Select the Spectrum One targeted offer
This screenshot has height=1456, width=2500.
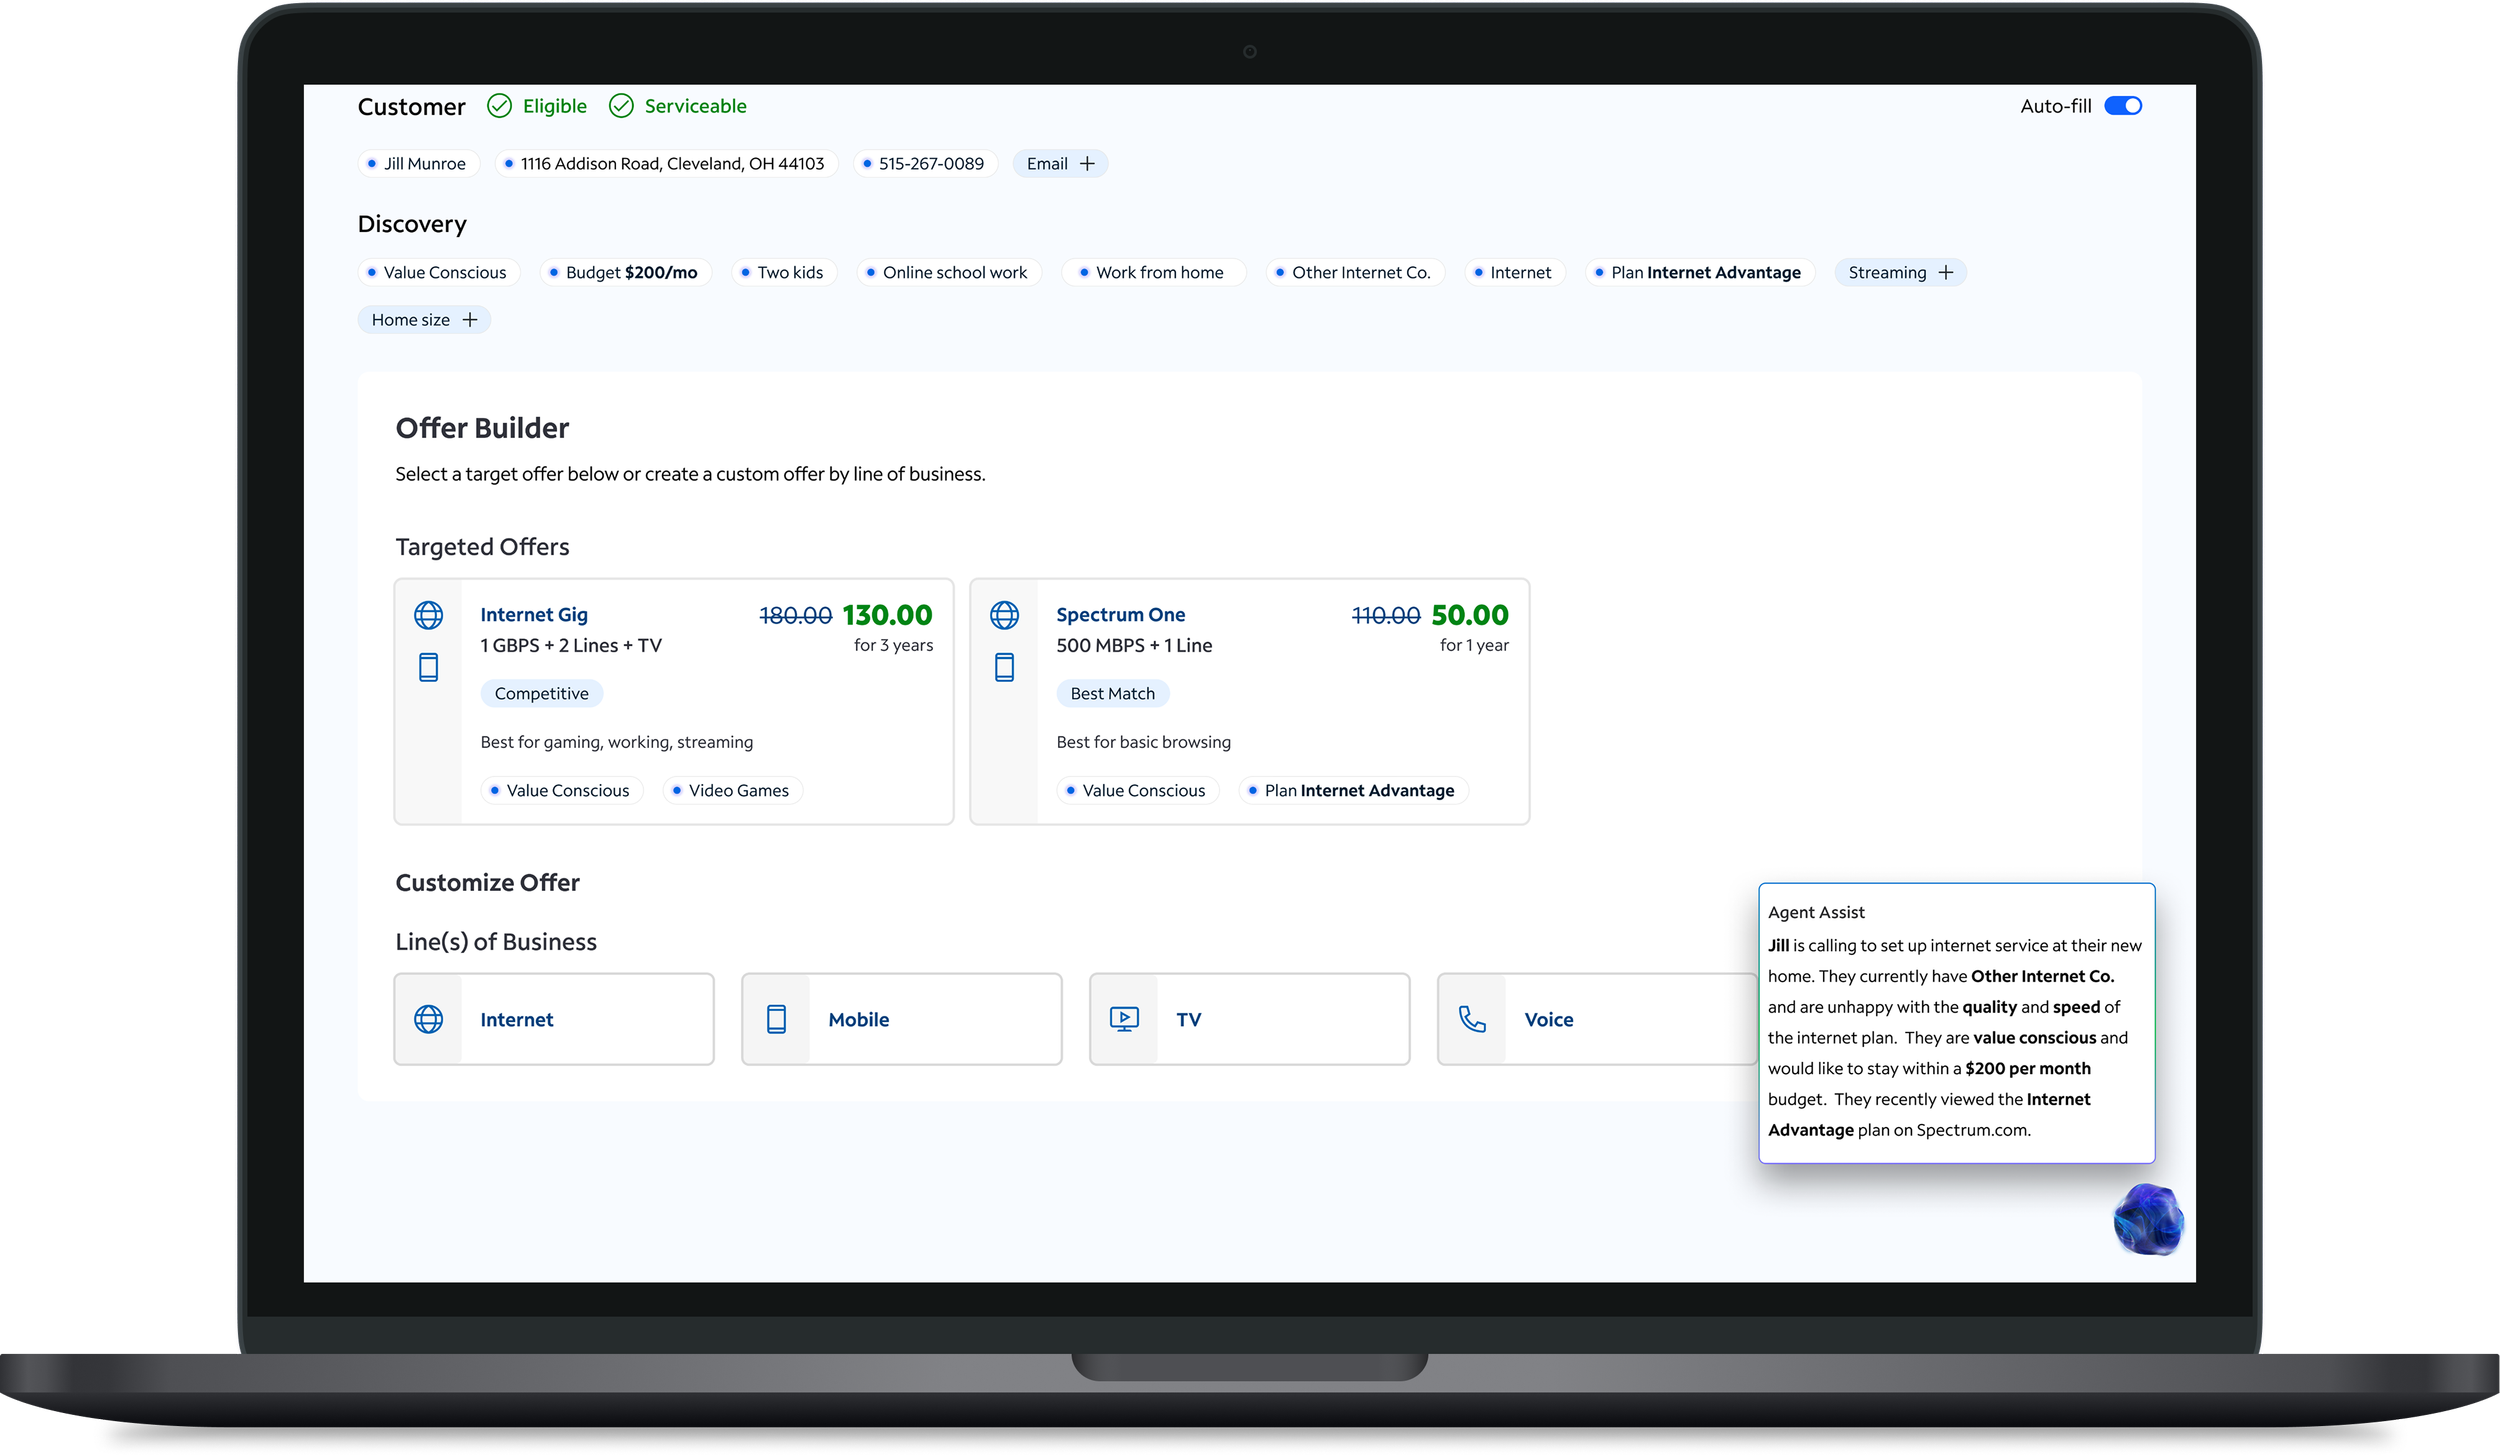[1249, 701]
